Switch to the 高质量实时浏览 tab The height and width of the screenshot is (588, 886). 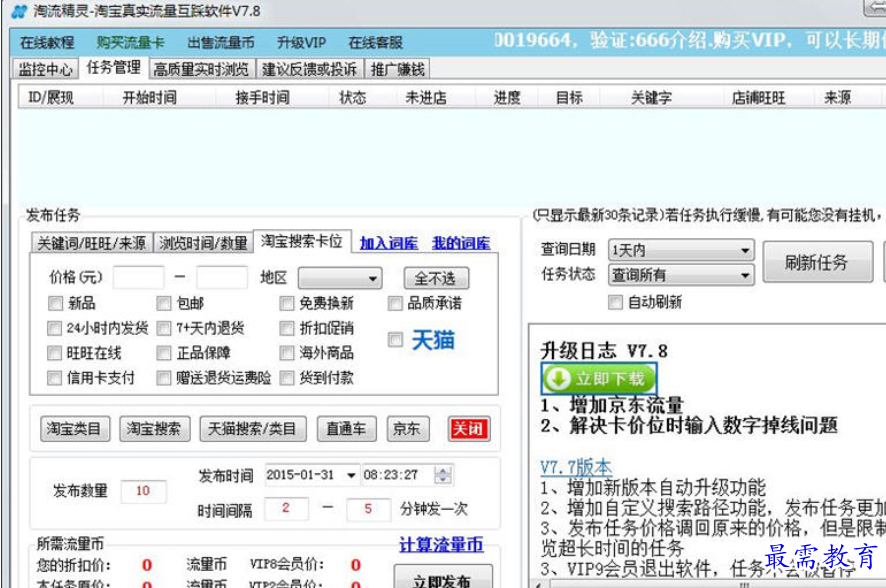(201, 69)
